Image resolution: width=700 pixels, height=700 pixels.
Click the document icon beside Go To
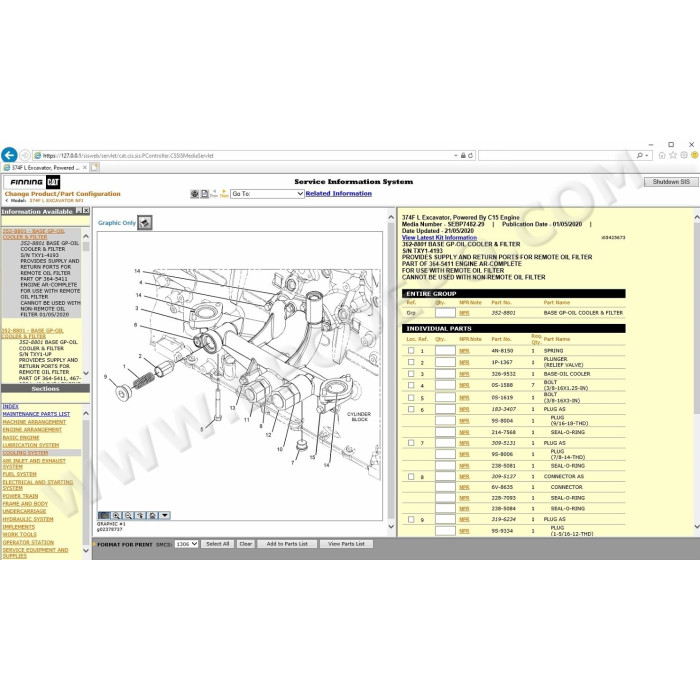(204, 194)
